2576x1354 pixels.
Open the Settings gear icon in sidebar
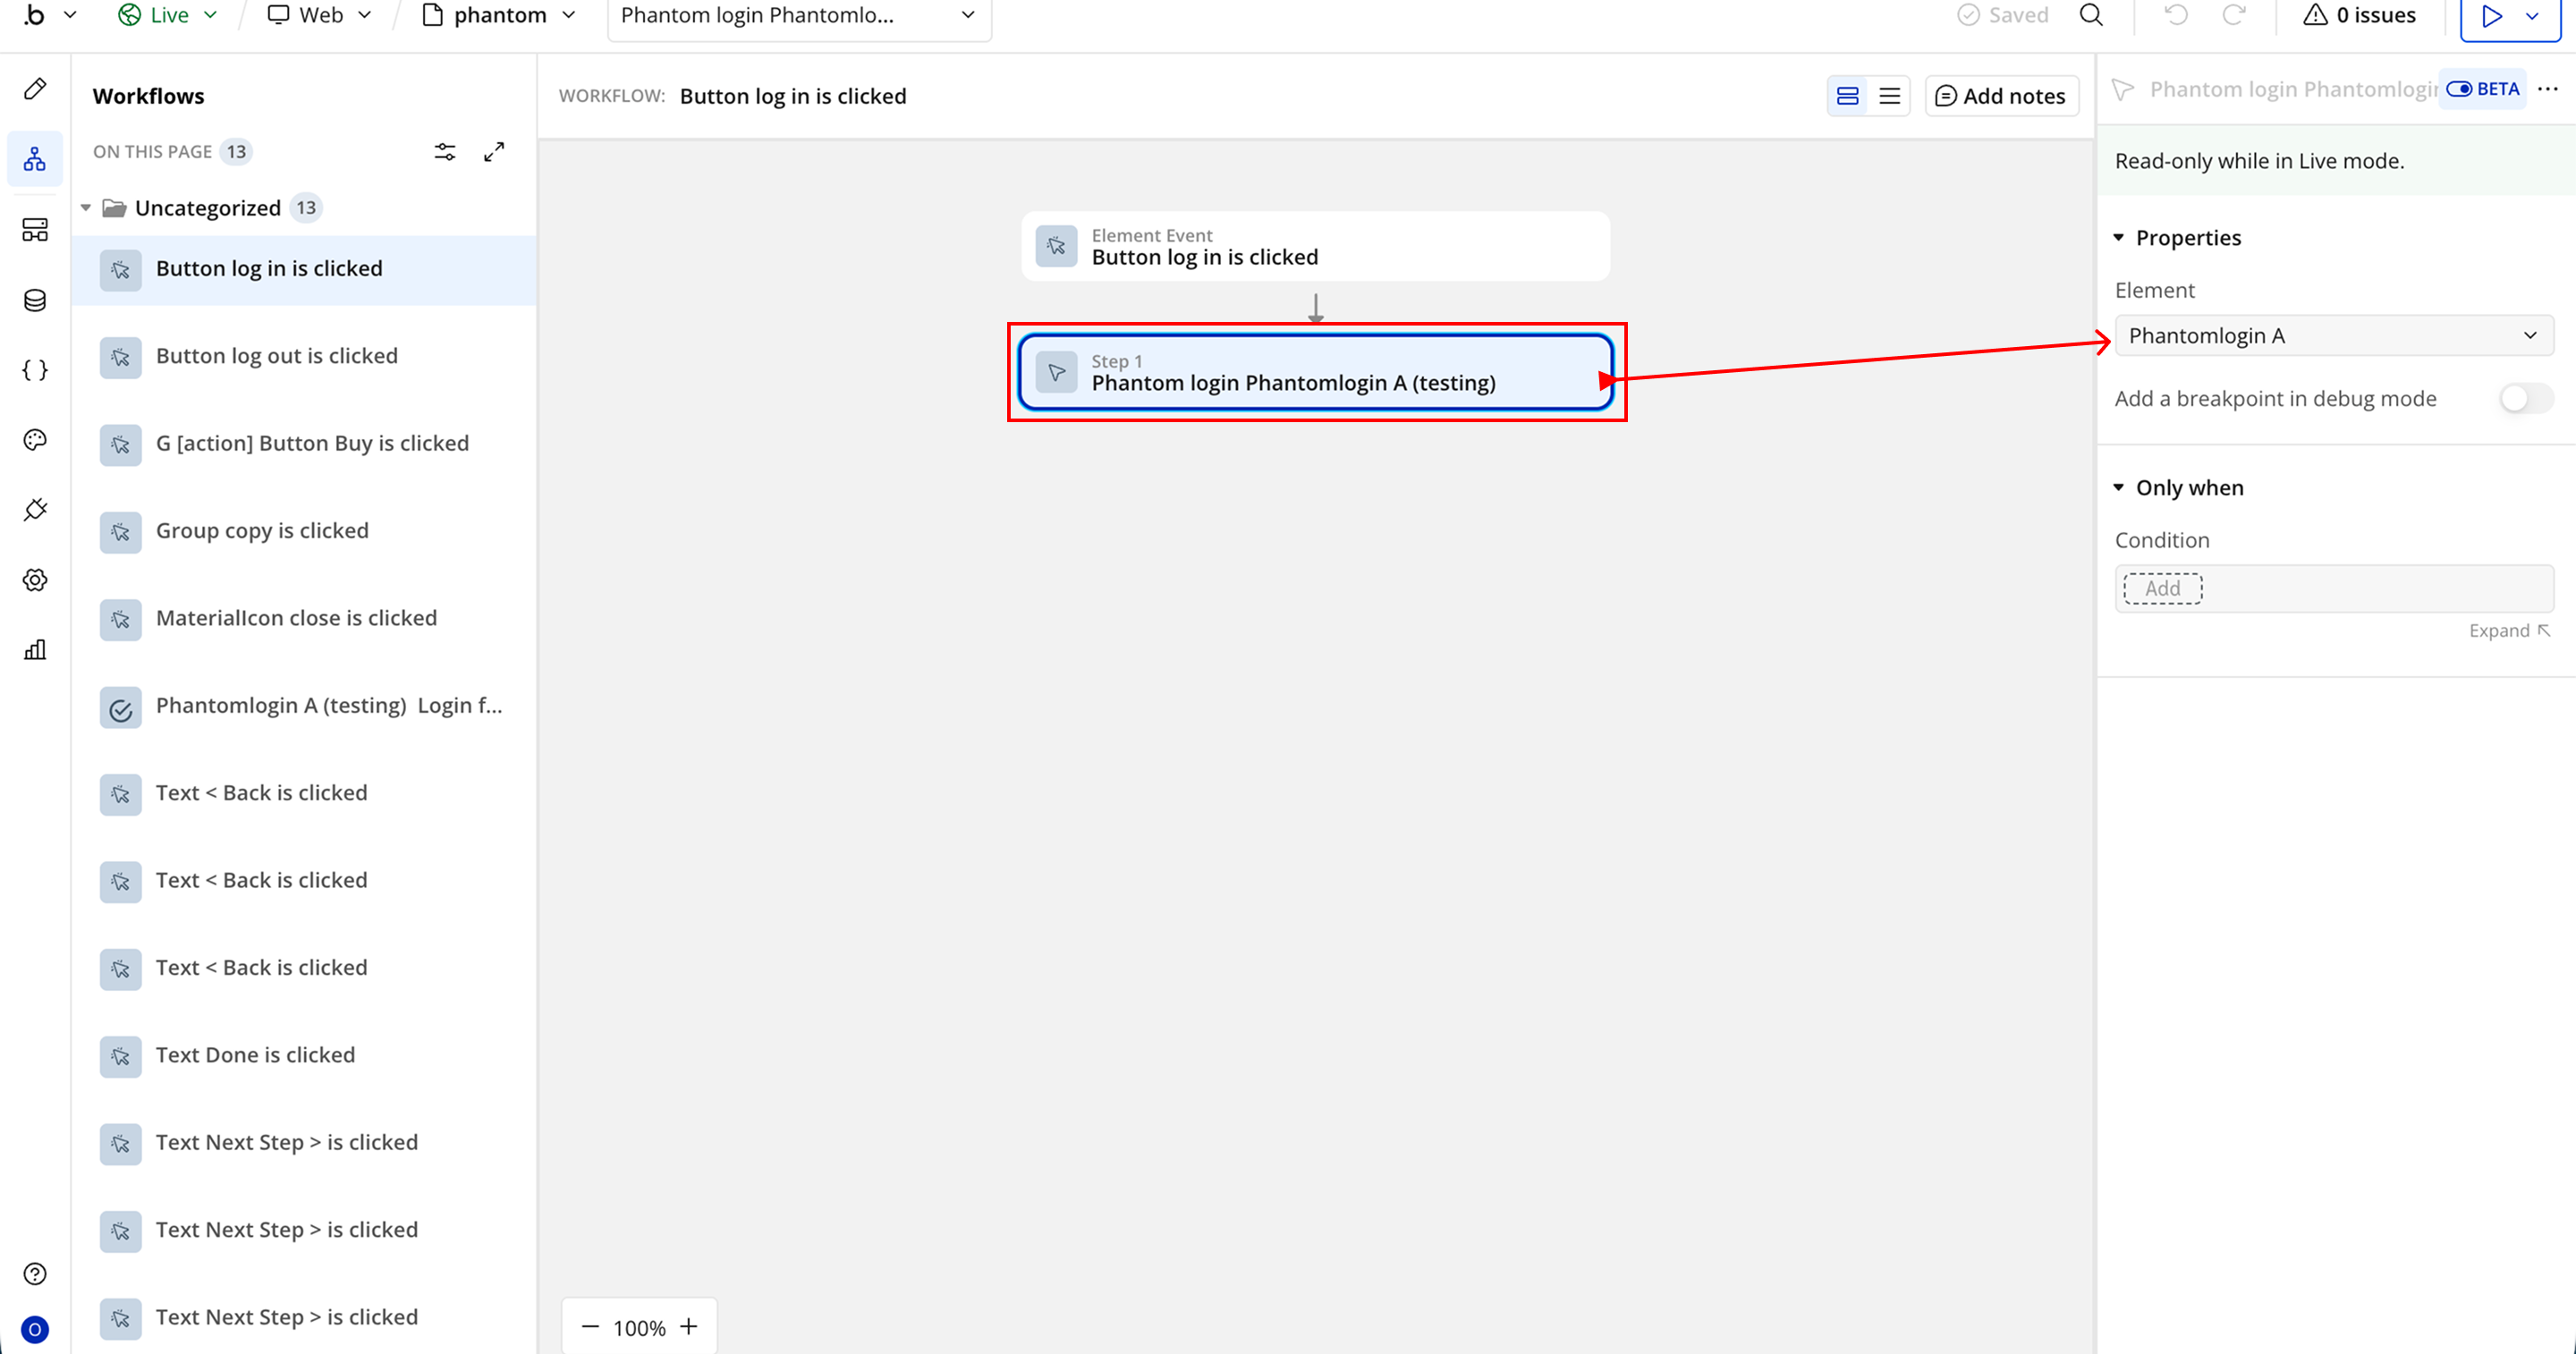point(35,580)
